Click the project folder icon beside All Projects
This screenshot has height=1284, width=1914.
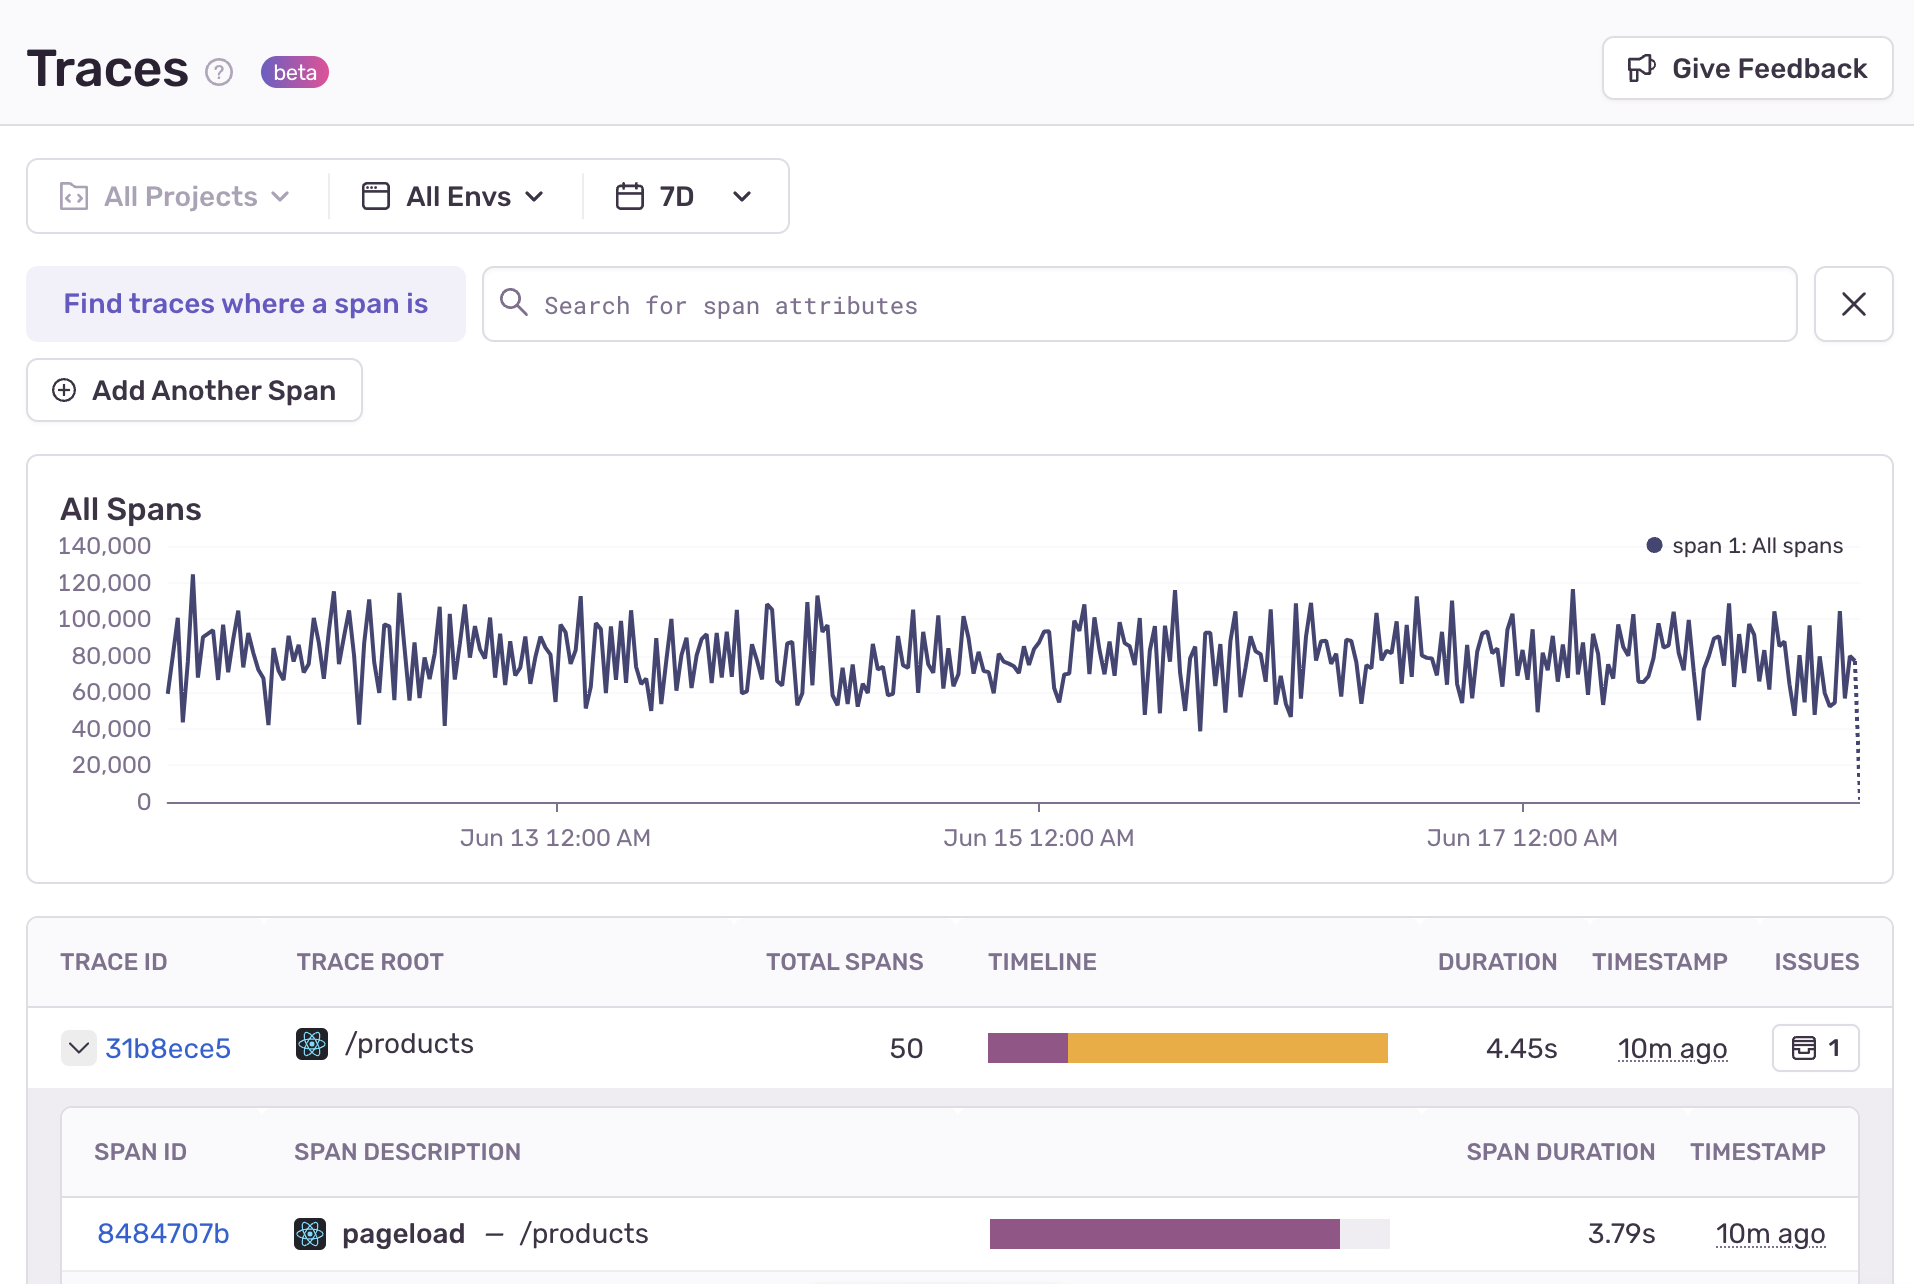[x=74, y=196]
